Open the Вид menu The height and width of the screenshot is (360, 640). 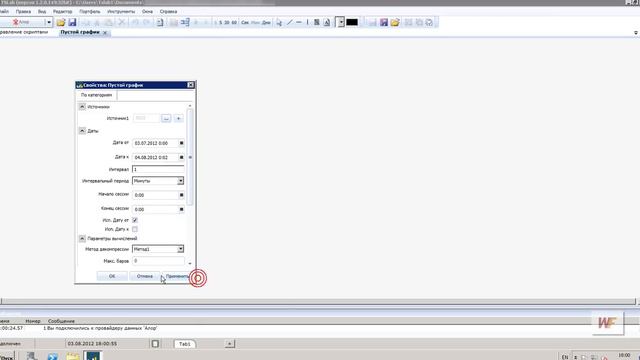tap(42, 11)
